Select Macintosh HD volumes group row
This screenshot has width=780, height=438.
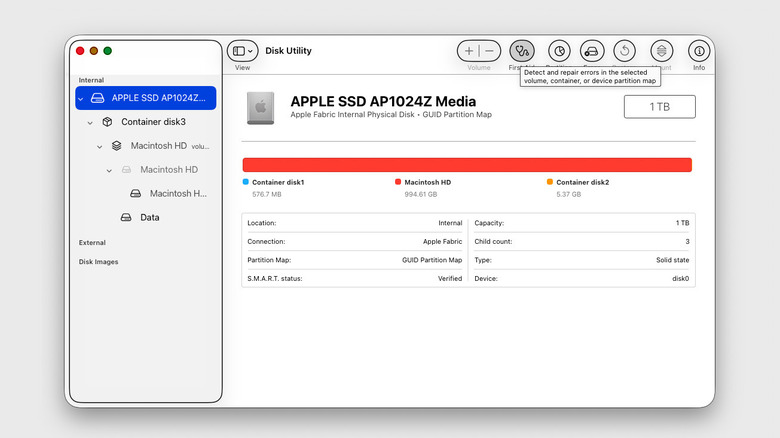point(146,146)
